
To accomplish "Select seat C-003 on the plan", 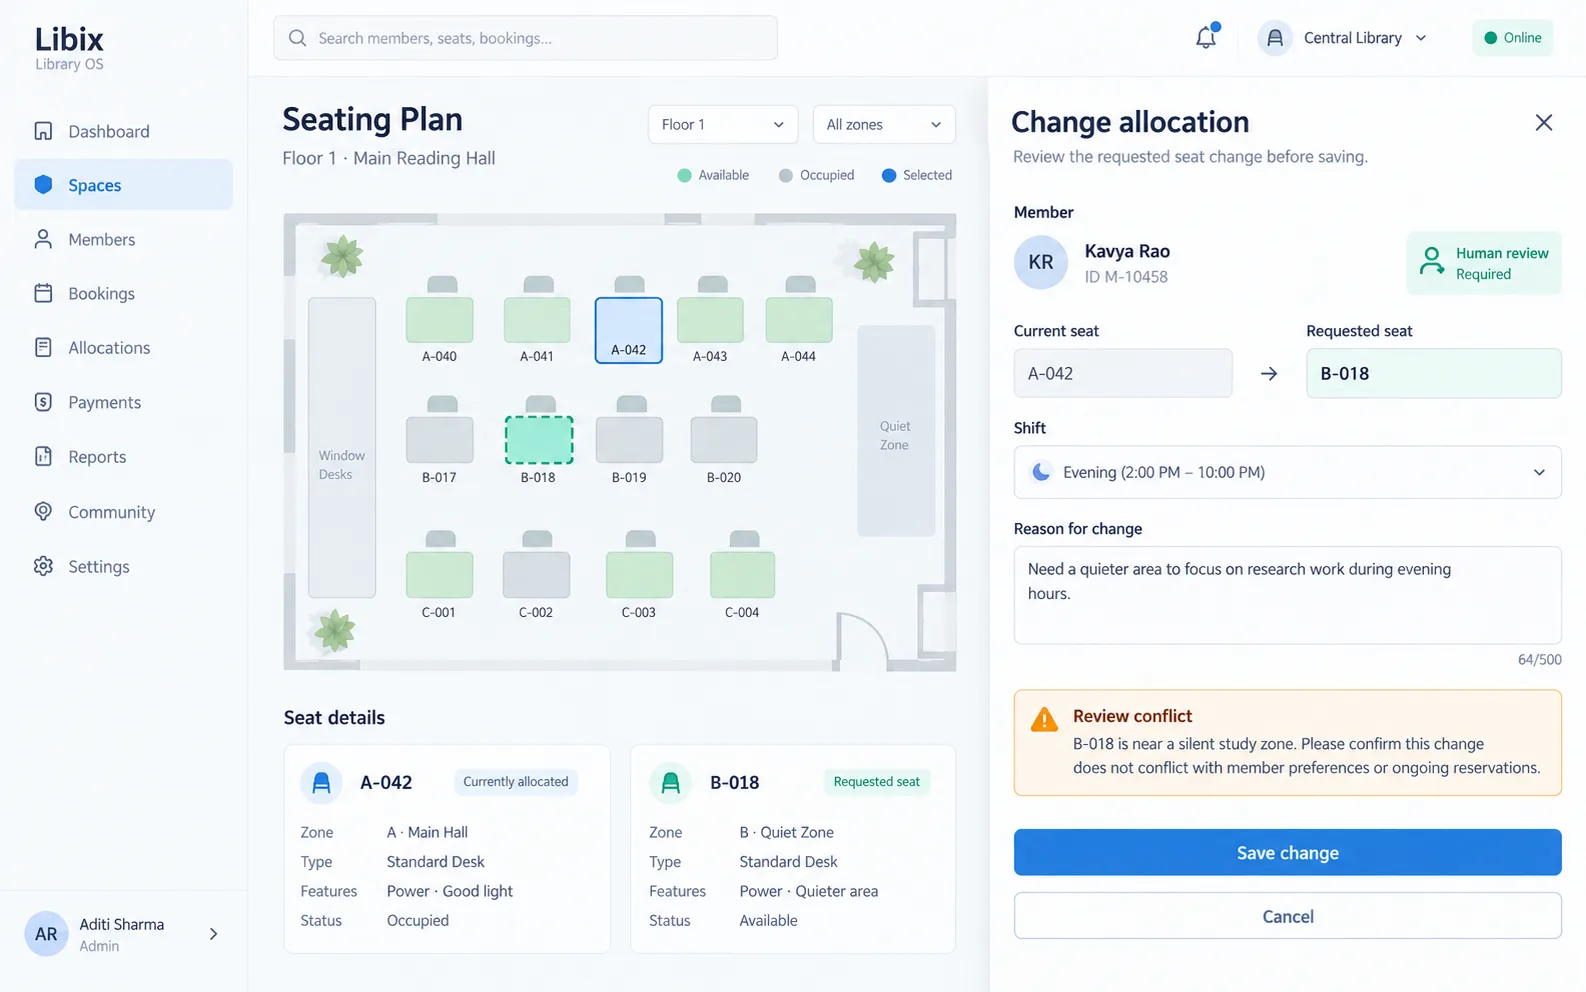I will point(639,574).
